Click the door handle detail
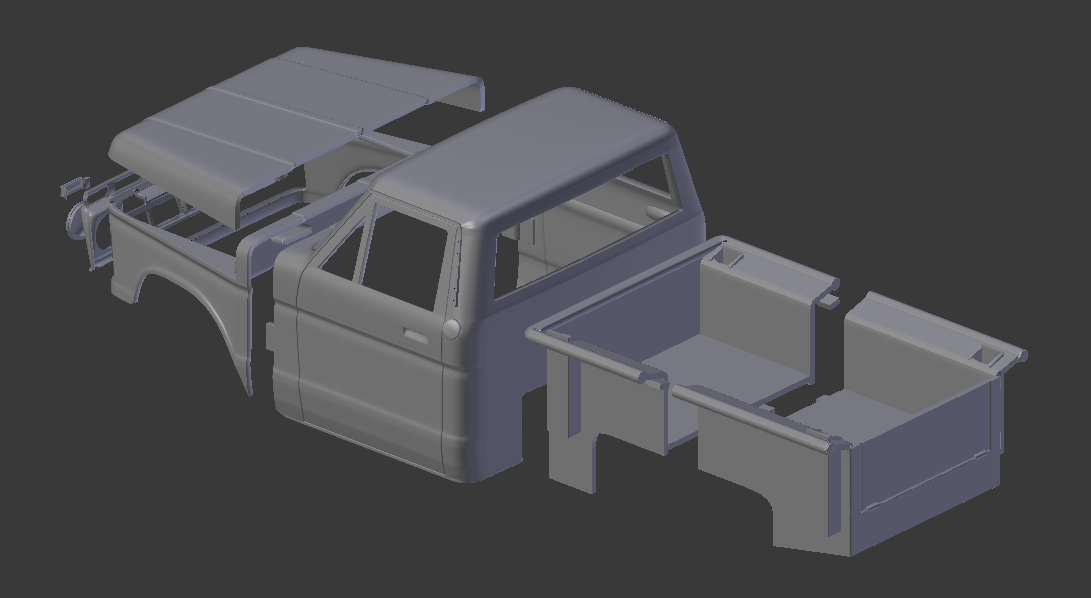The image size is (1091, 598). (412, 333)
